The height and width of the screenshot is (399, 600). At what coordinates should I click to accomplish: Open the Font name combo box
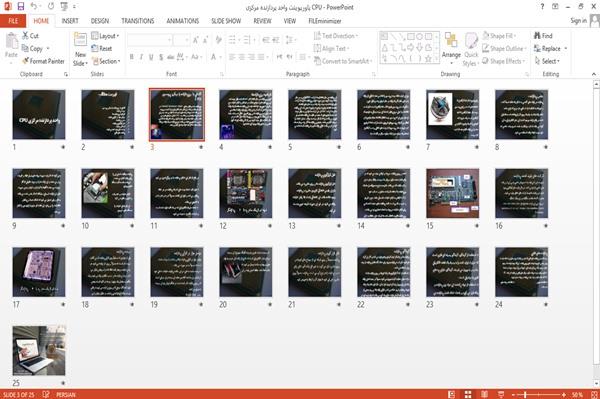click(x=149, y=40)
